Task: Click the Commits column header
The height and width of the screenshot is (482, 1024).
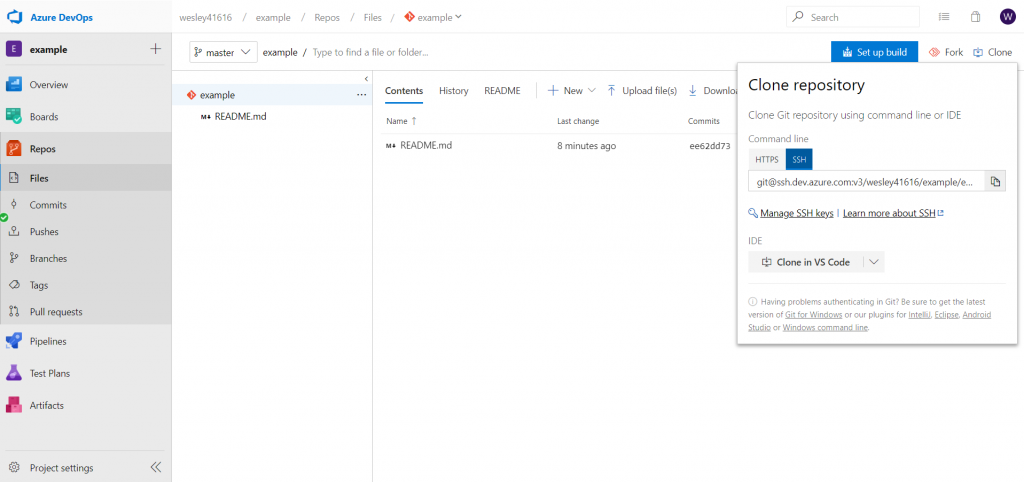Action: click(x=703, y=121)
